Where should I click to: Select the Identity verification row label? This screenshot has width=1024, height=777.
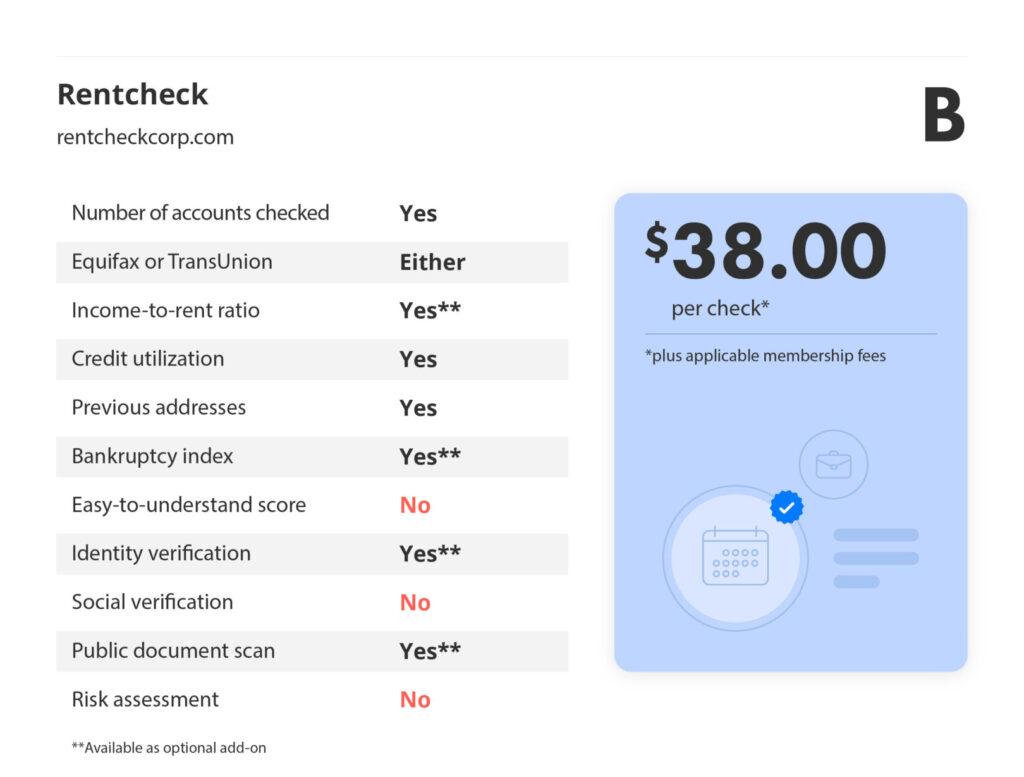(161, 553)
